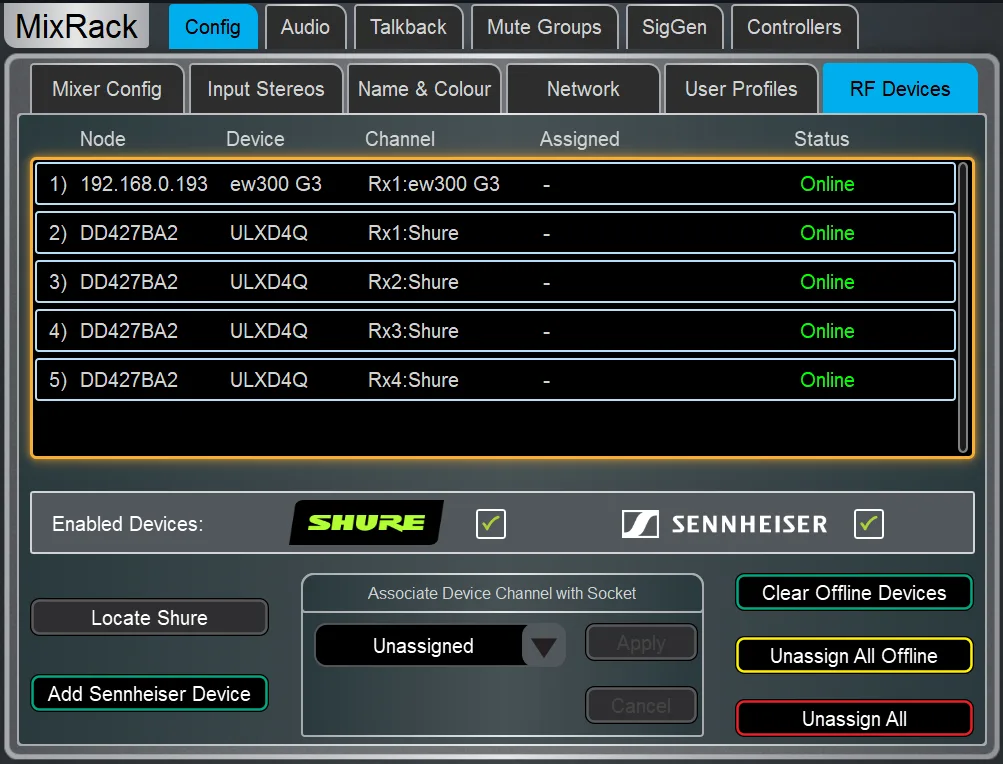Select the RF Devices sub-tab

(899, 89)
